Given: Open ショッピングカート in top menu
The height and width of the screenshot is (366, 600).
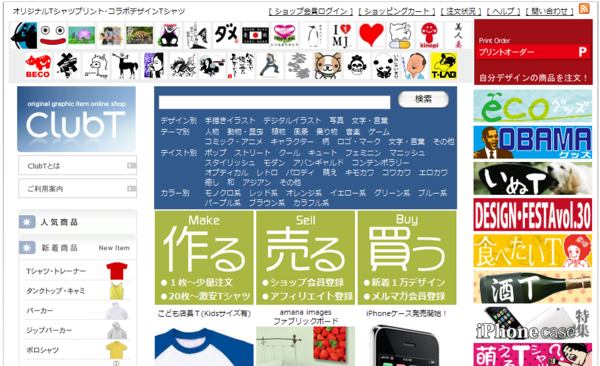Looking at the screenshot, I should click(396, 11).
